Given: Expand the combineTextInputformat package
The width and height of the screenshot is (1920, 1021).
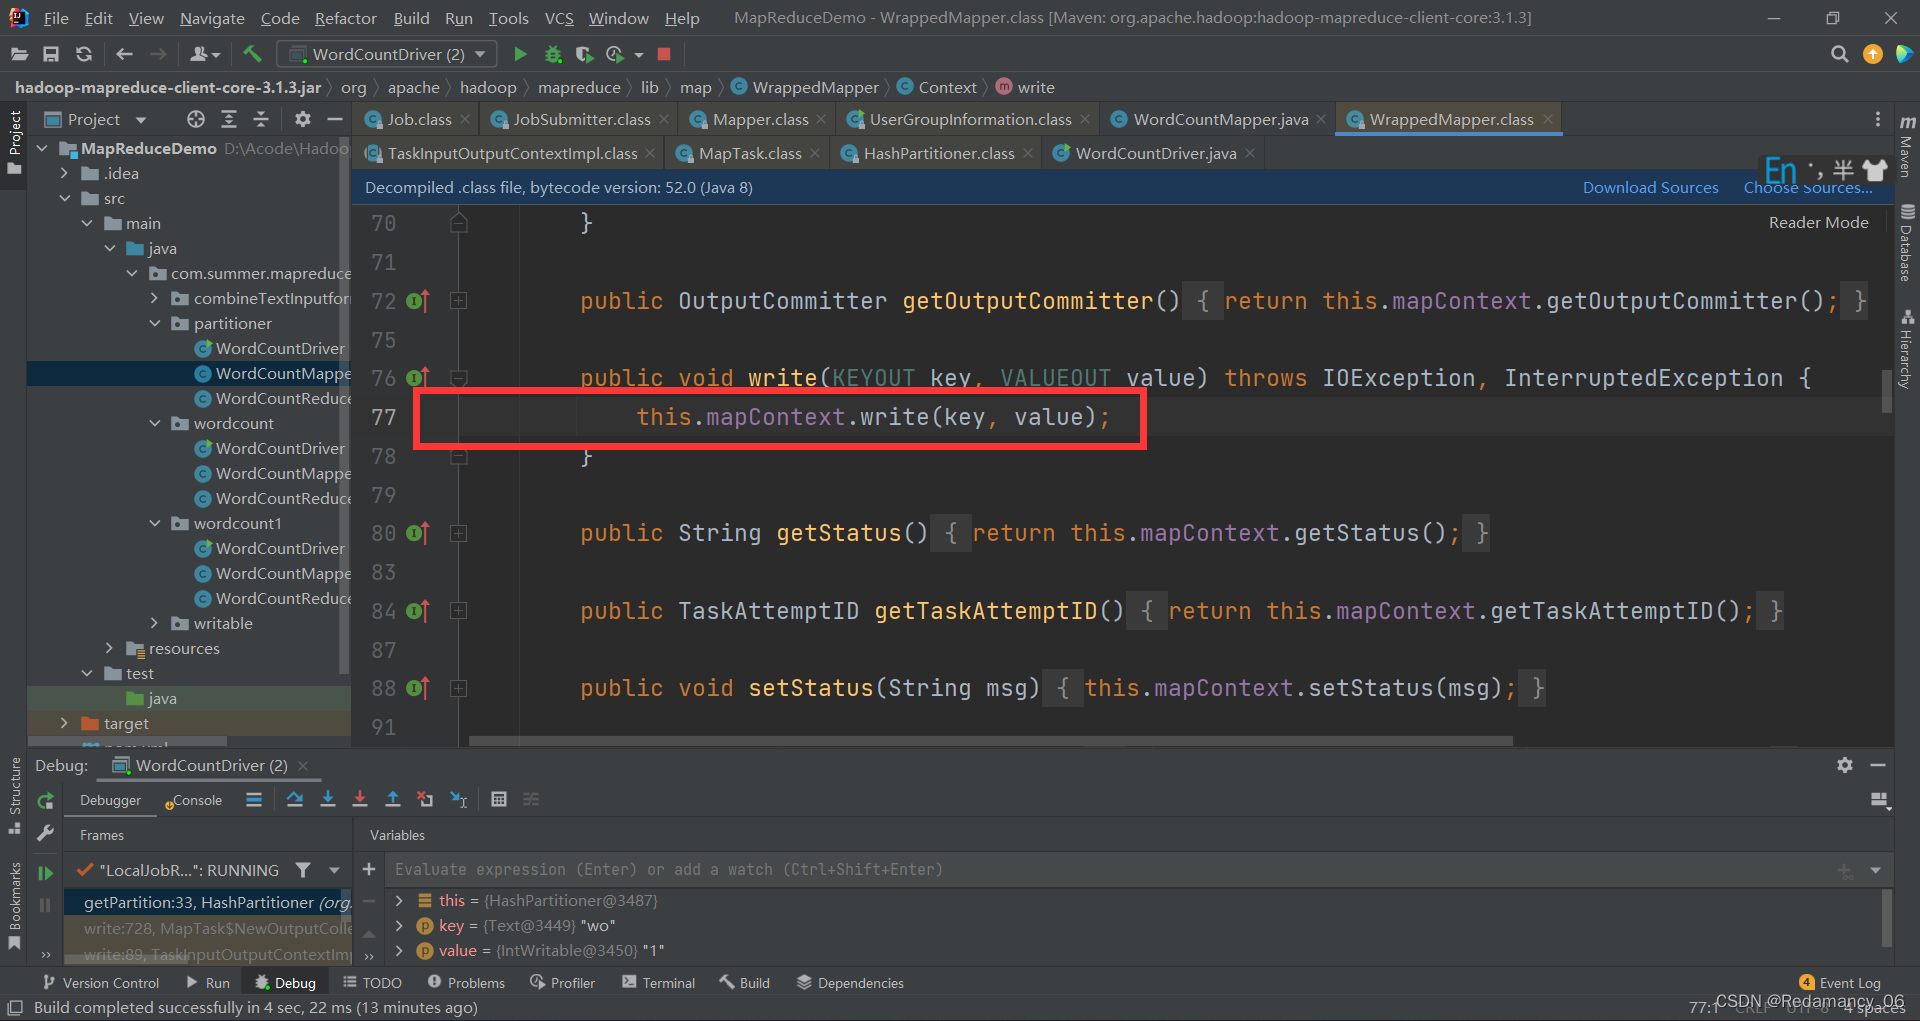Looking at the screenshot, I should (x=154, y=298).
